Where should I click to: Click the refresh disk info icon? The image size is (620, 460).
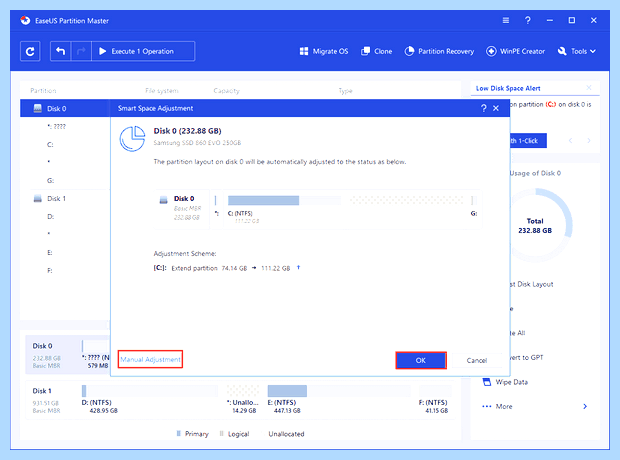pyautogui.click(x=30, y=51)
